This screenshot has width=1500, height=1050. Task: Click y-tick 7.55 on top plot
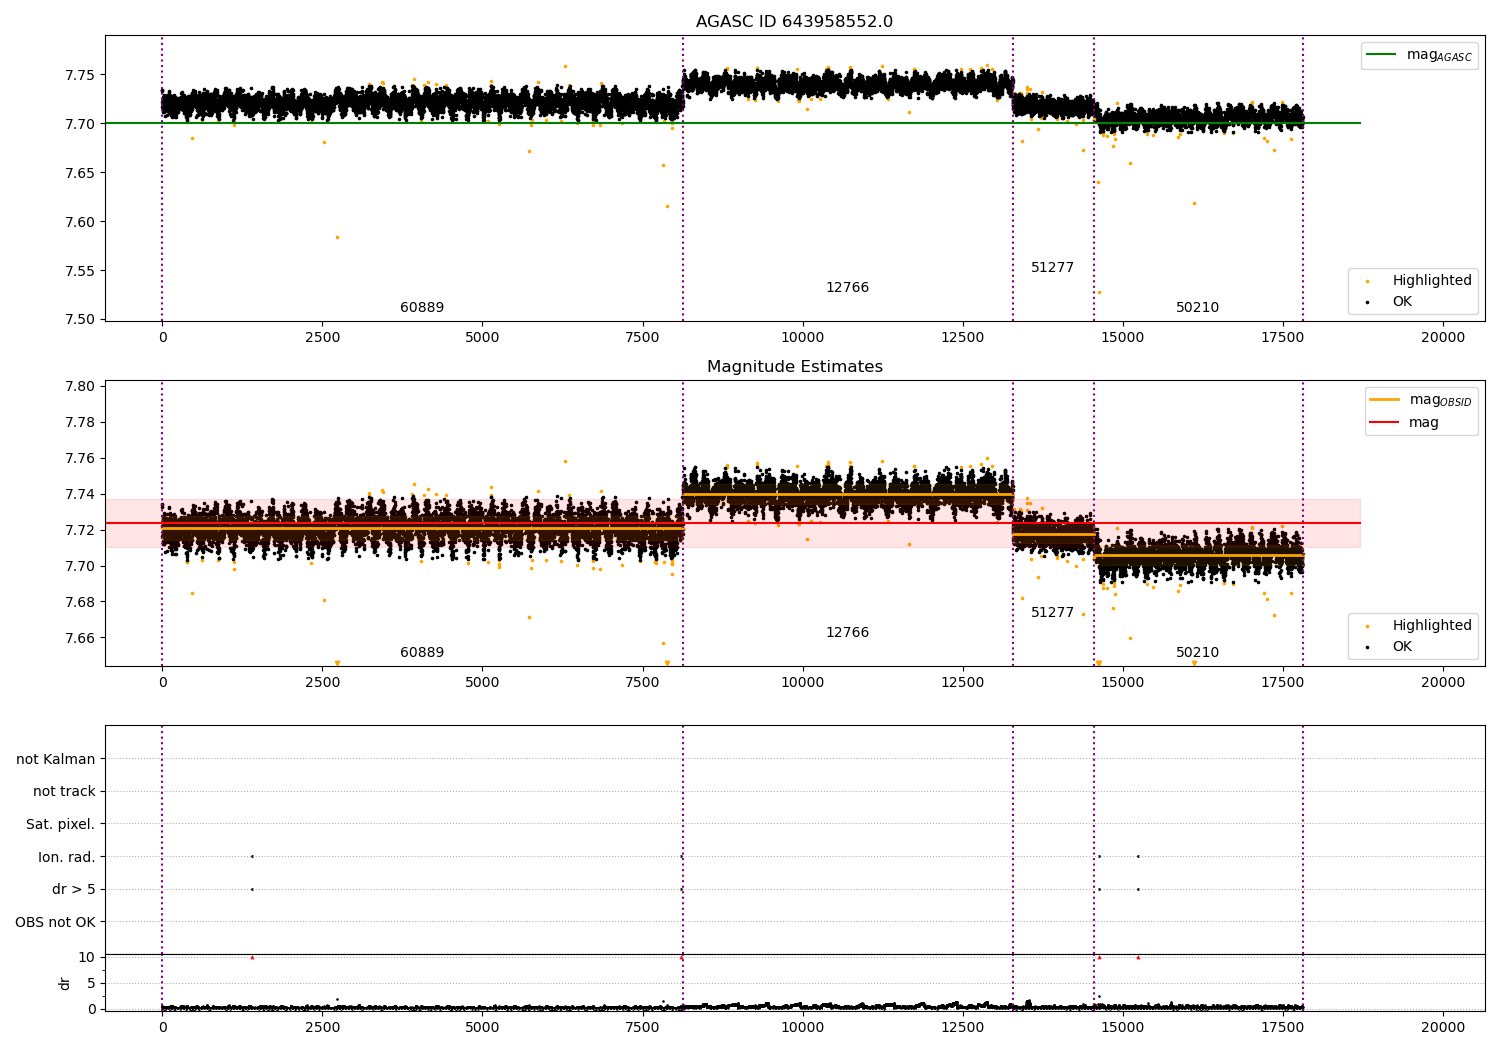pos(80,271)
